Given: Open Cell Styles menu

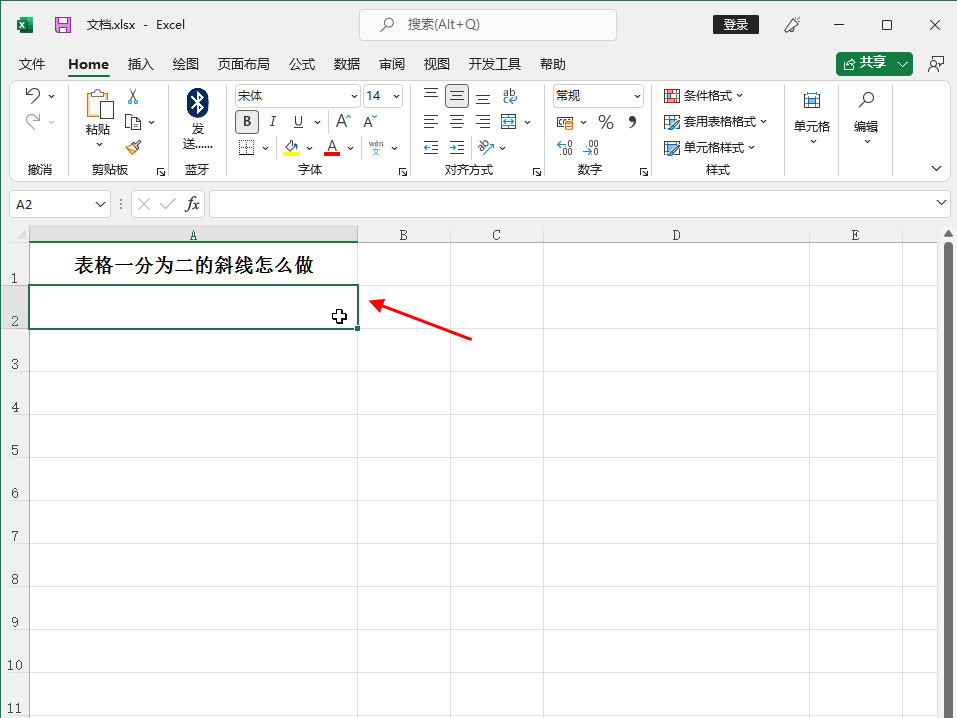Looking at the screenshot, I should point(709,147).
